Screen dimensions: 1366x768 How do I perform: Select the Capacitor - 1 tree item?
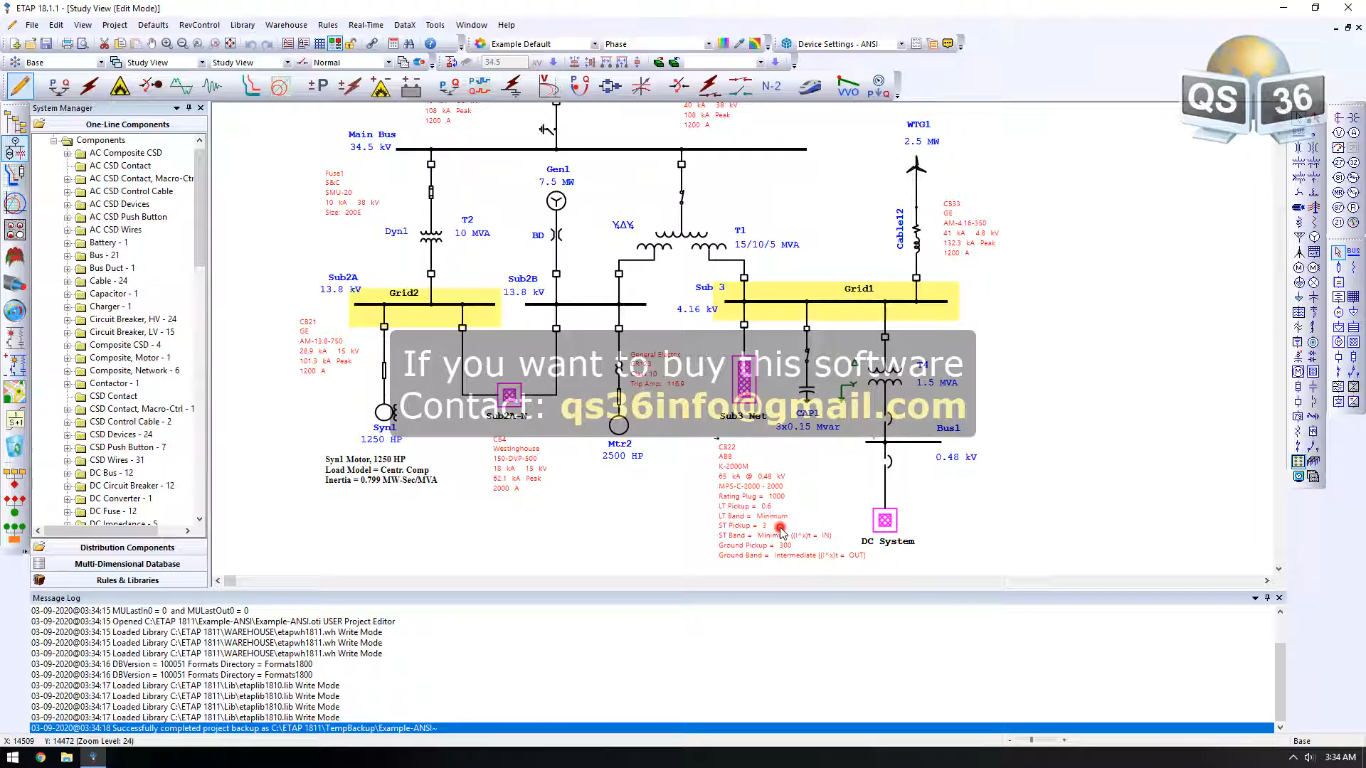coord(113,294)
